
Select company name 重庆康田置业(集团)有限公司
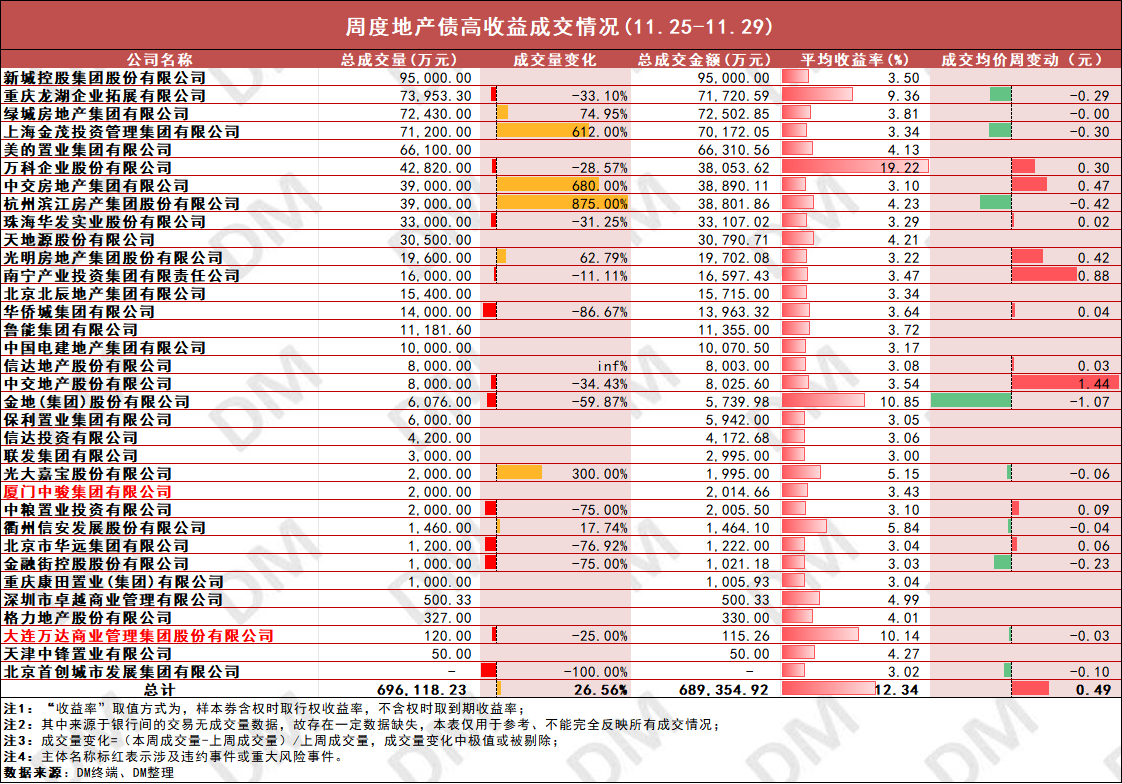click(x=113, y=582)
